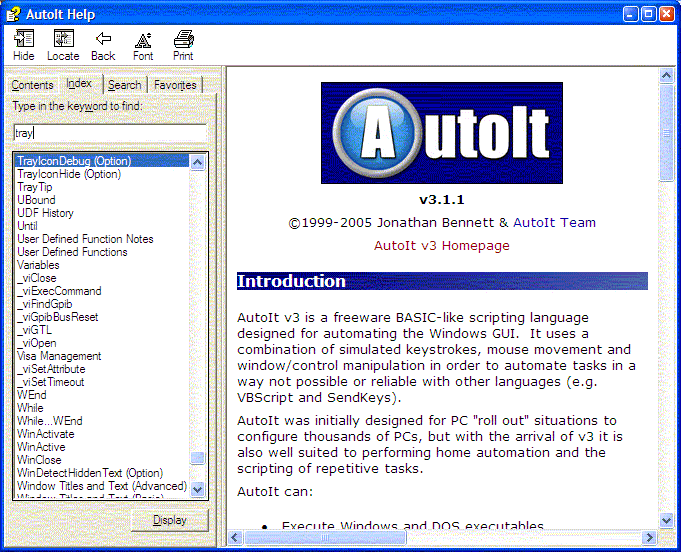Screen dimensions: 681x552
Task: Open the AutoIt v3 Homepage link
Action: coord(441,245)
